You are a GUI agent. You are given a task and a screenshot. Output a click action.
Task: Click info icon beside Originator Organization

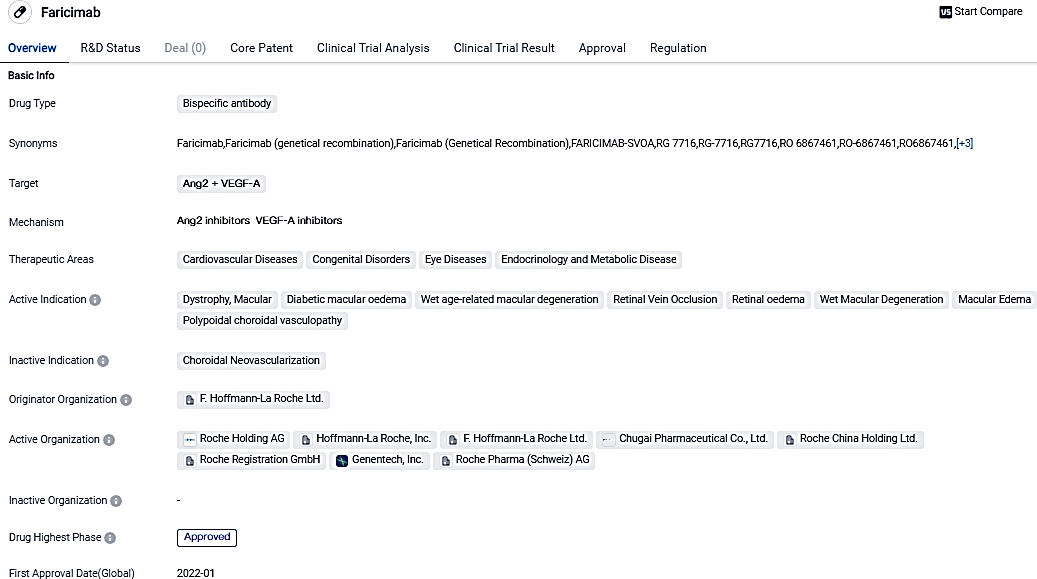click(126, 400)
